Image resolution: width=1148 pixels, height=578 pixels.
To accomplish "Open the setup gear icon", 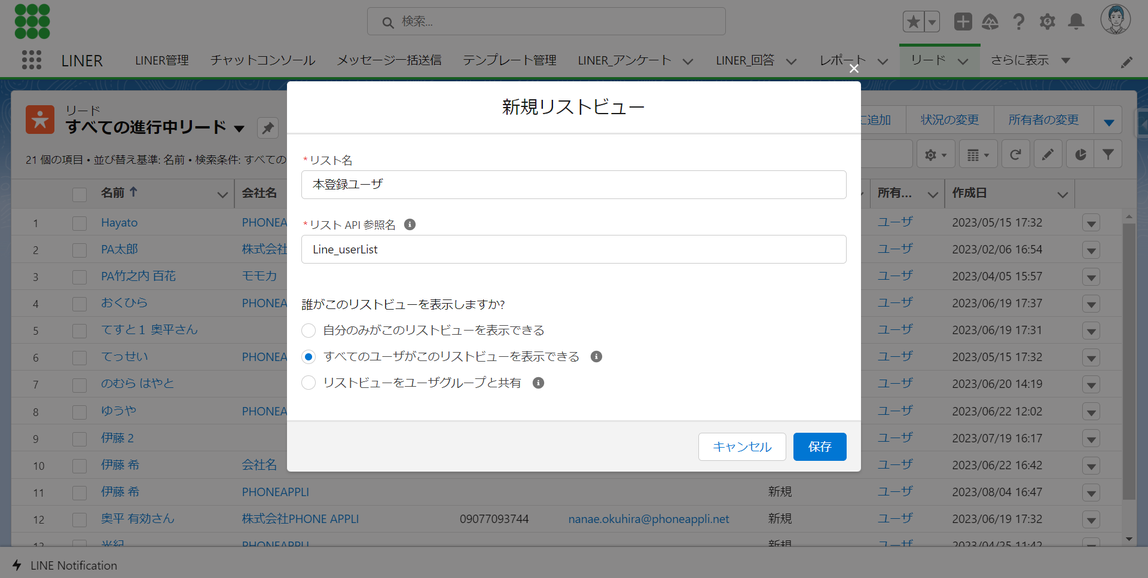I will tap(1048, 22).
